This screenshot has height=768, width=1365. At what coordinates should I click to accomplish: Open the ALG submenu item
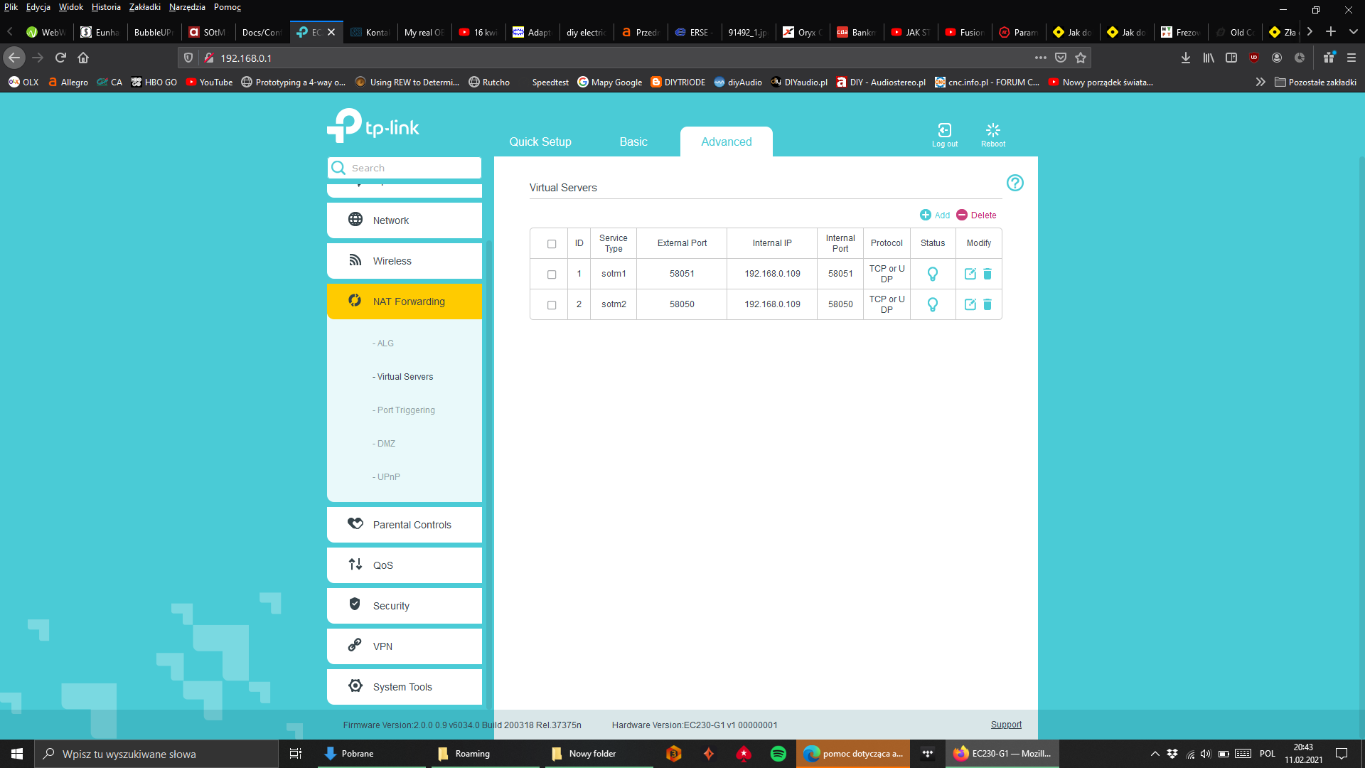[x=384, y=343]
